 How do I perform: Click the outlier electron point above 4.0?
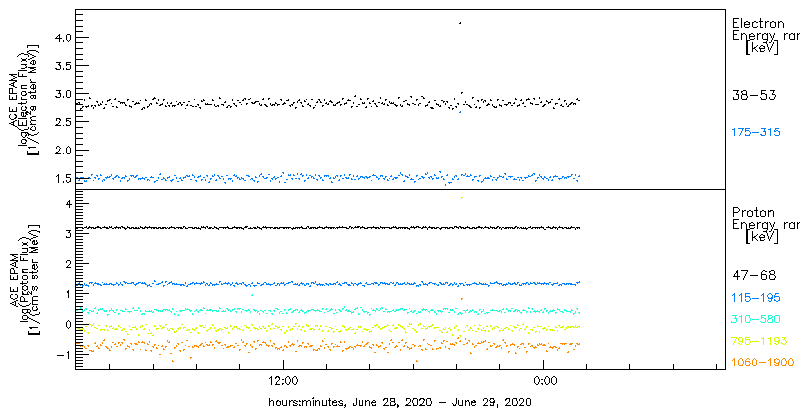pyautogui.click(x=460, y=23)
